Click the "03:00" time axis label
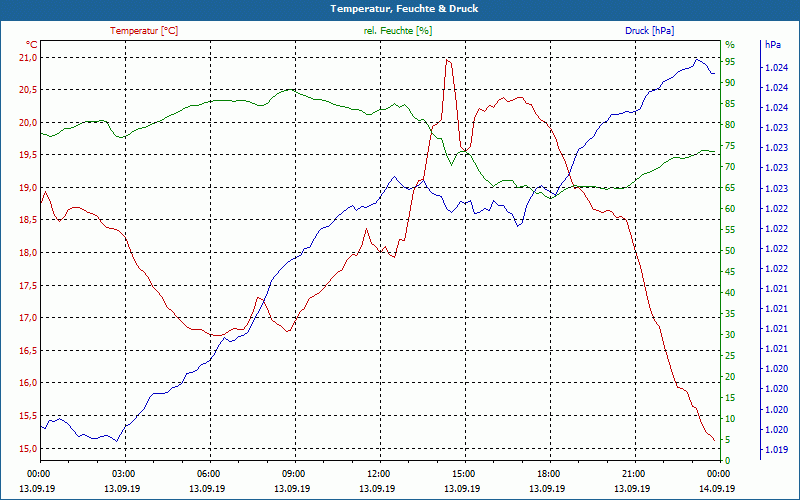800x500 pixels. 123,473
